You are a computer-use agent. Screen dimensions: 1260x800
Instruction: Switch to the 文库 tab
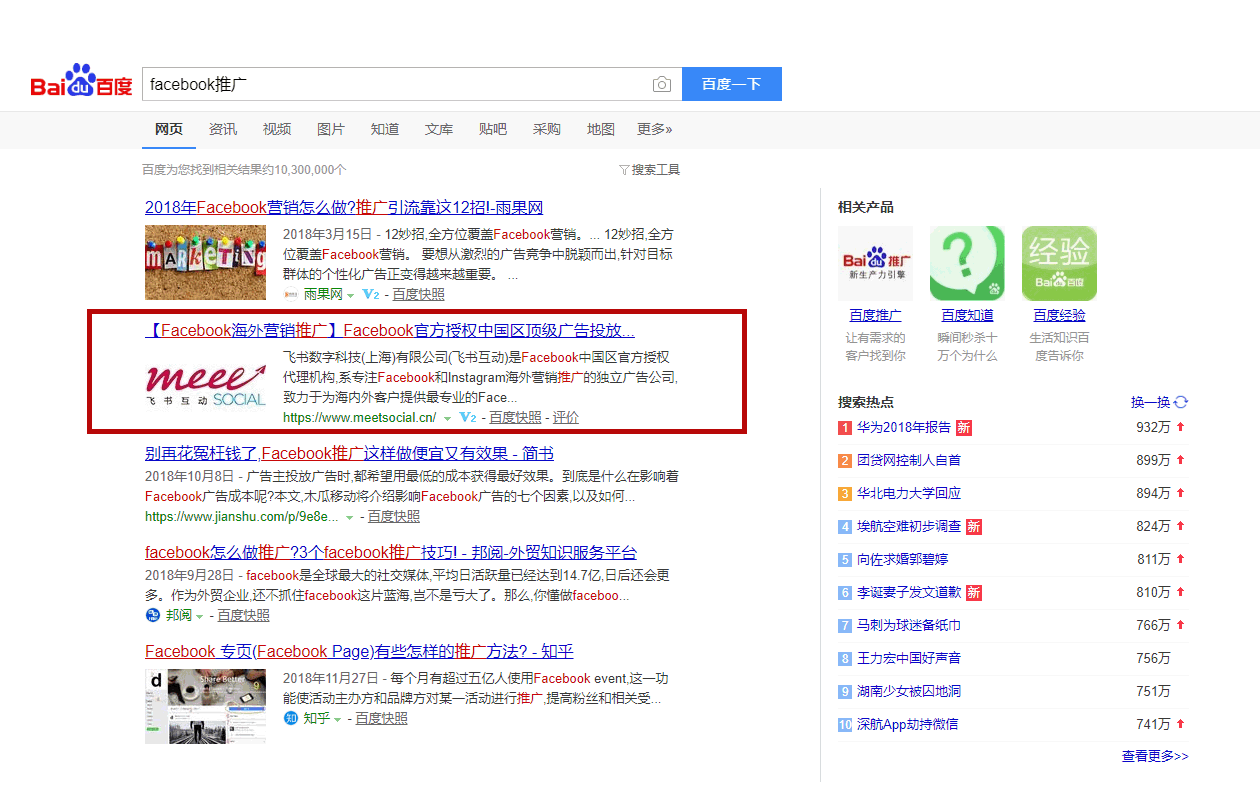pos(439,129)
